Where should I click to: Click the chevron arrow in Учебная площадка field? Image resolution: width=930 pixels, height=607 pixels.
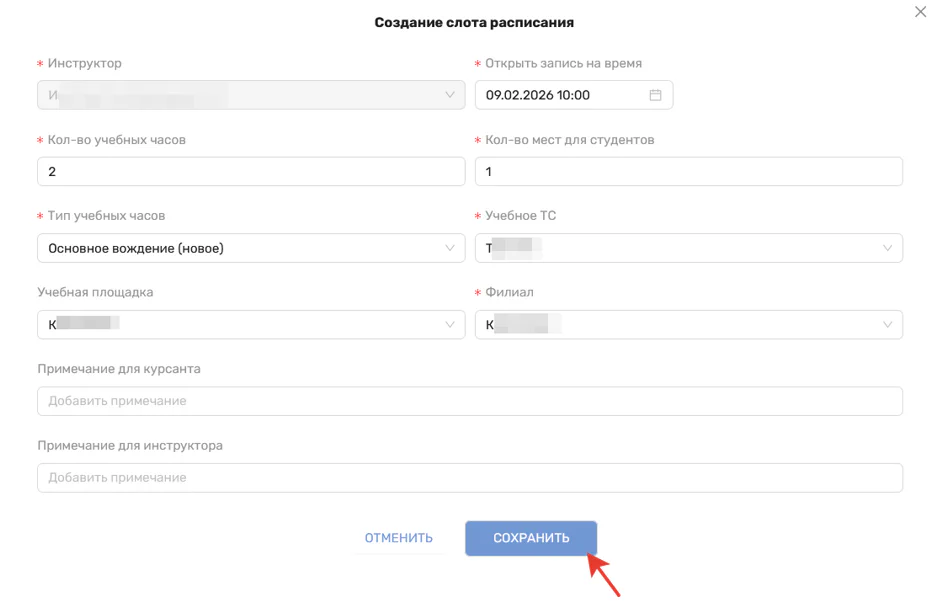click(x=449, y=324)
